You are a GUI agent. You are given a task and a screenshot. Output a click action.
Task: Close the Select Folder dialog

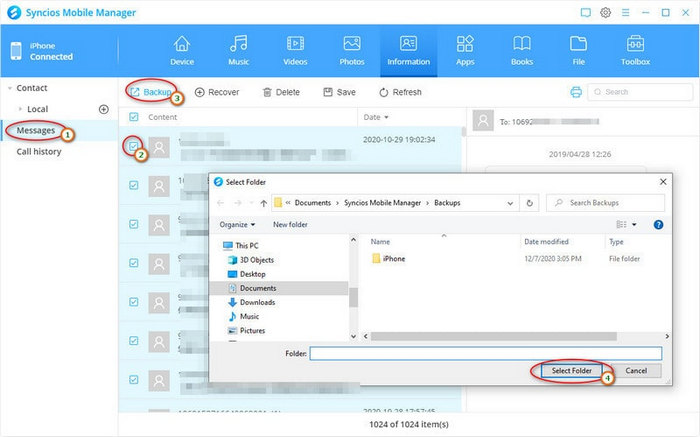click(x=663, y=182)
